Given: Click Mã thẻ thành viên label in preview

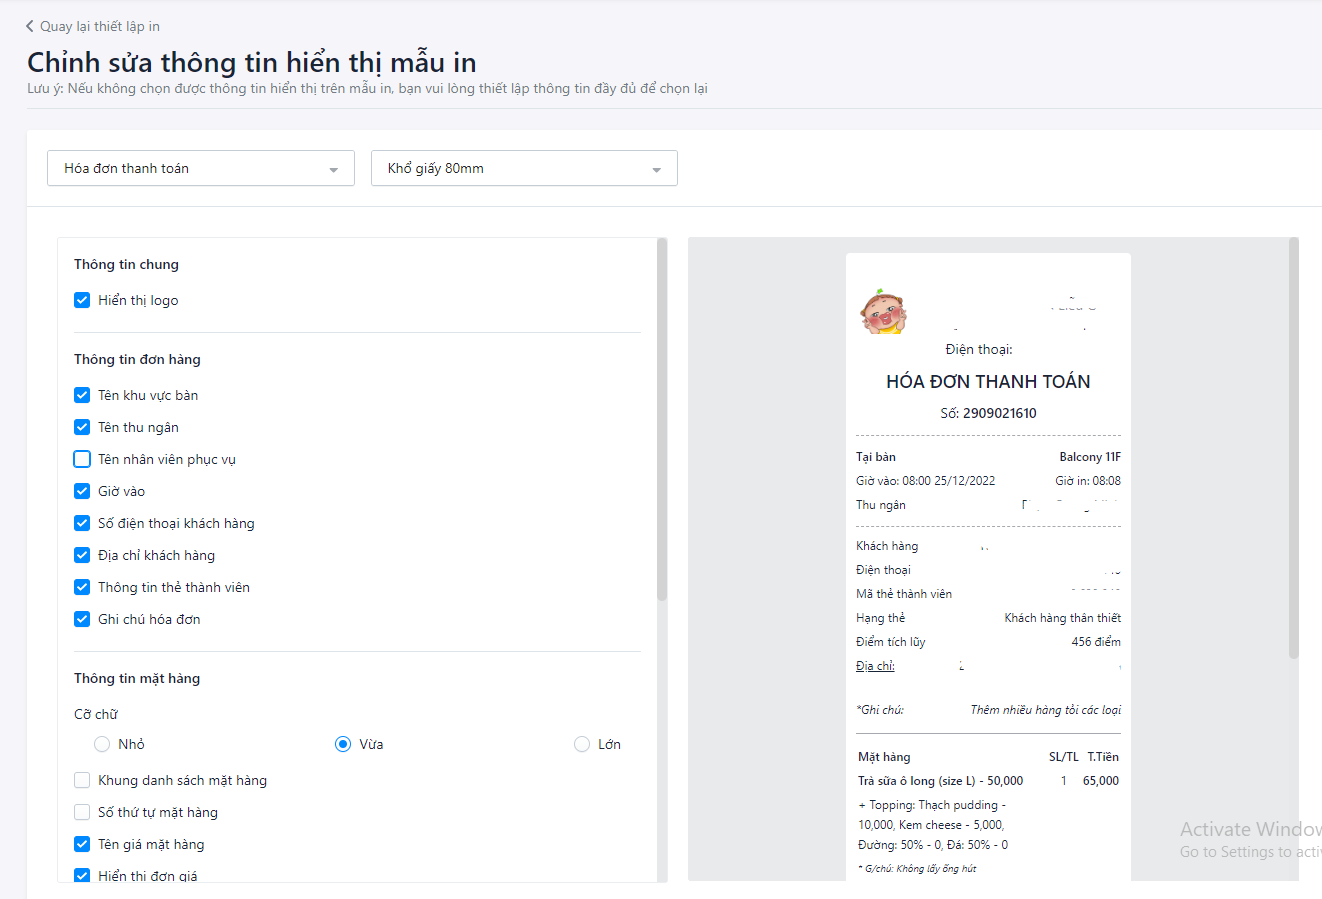Looking at the screenshot, I should [x=904, y=594].
